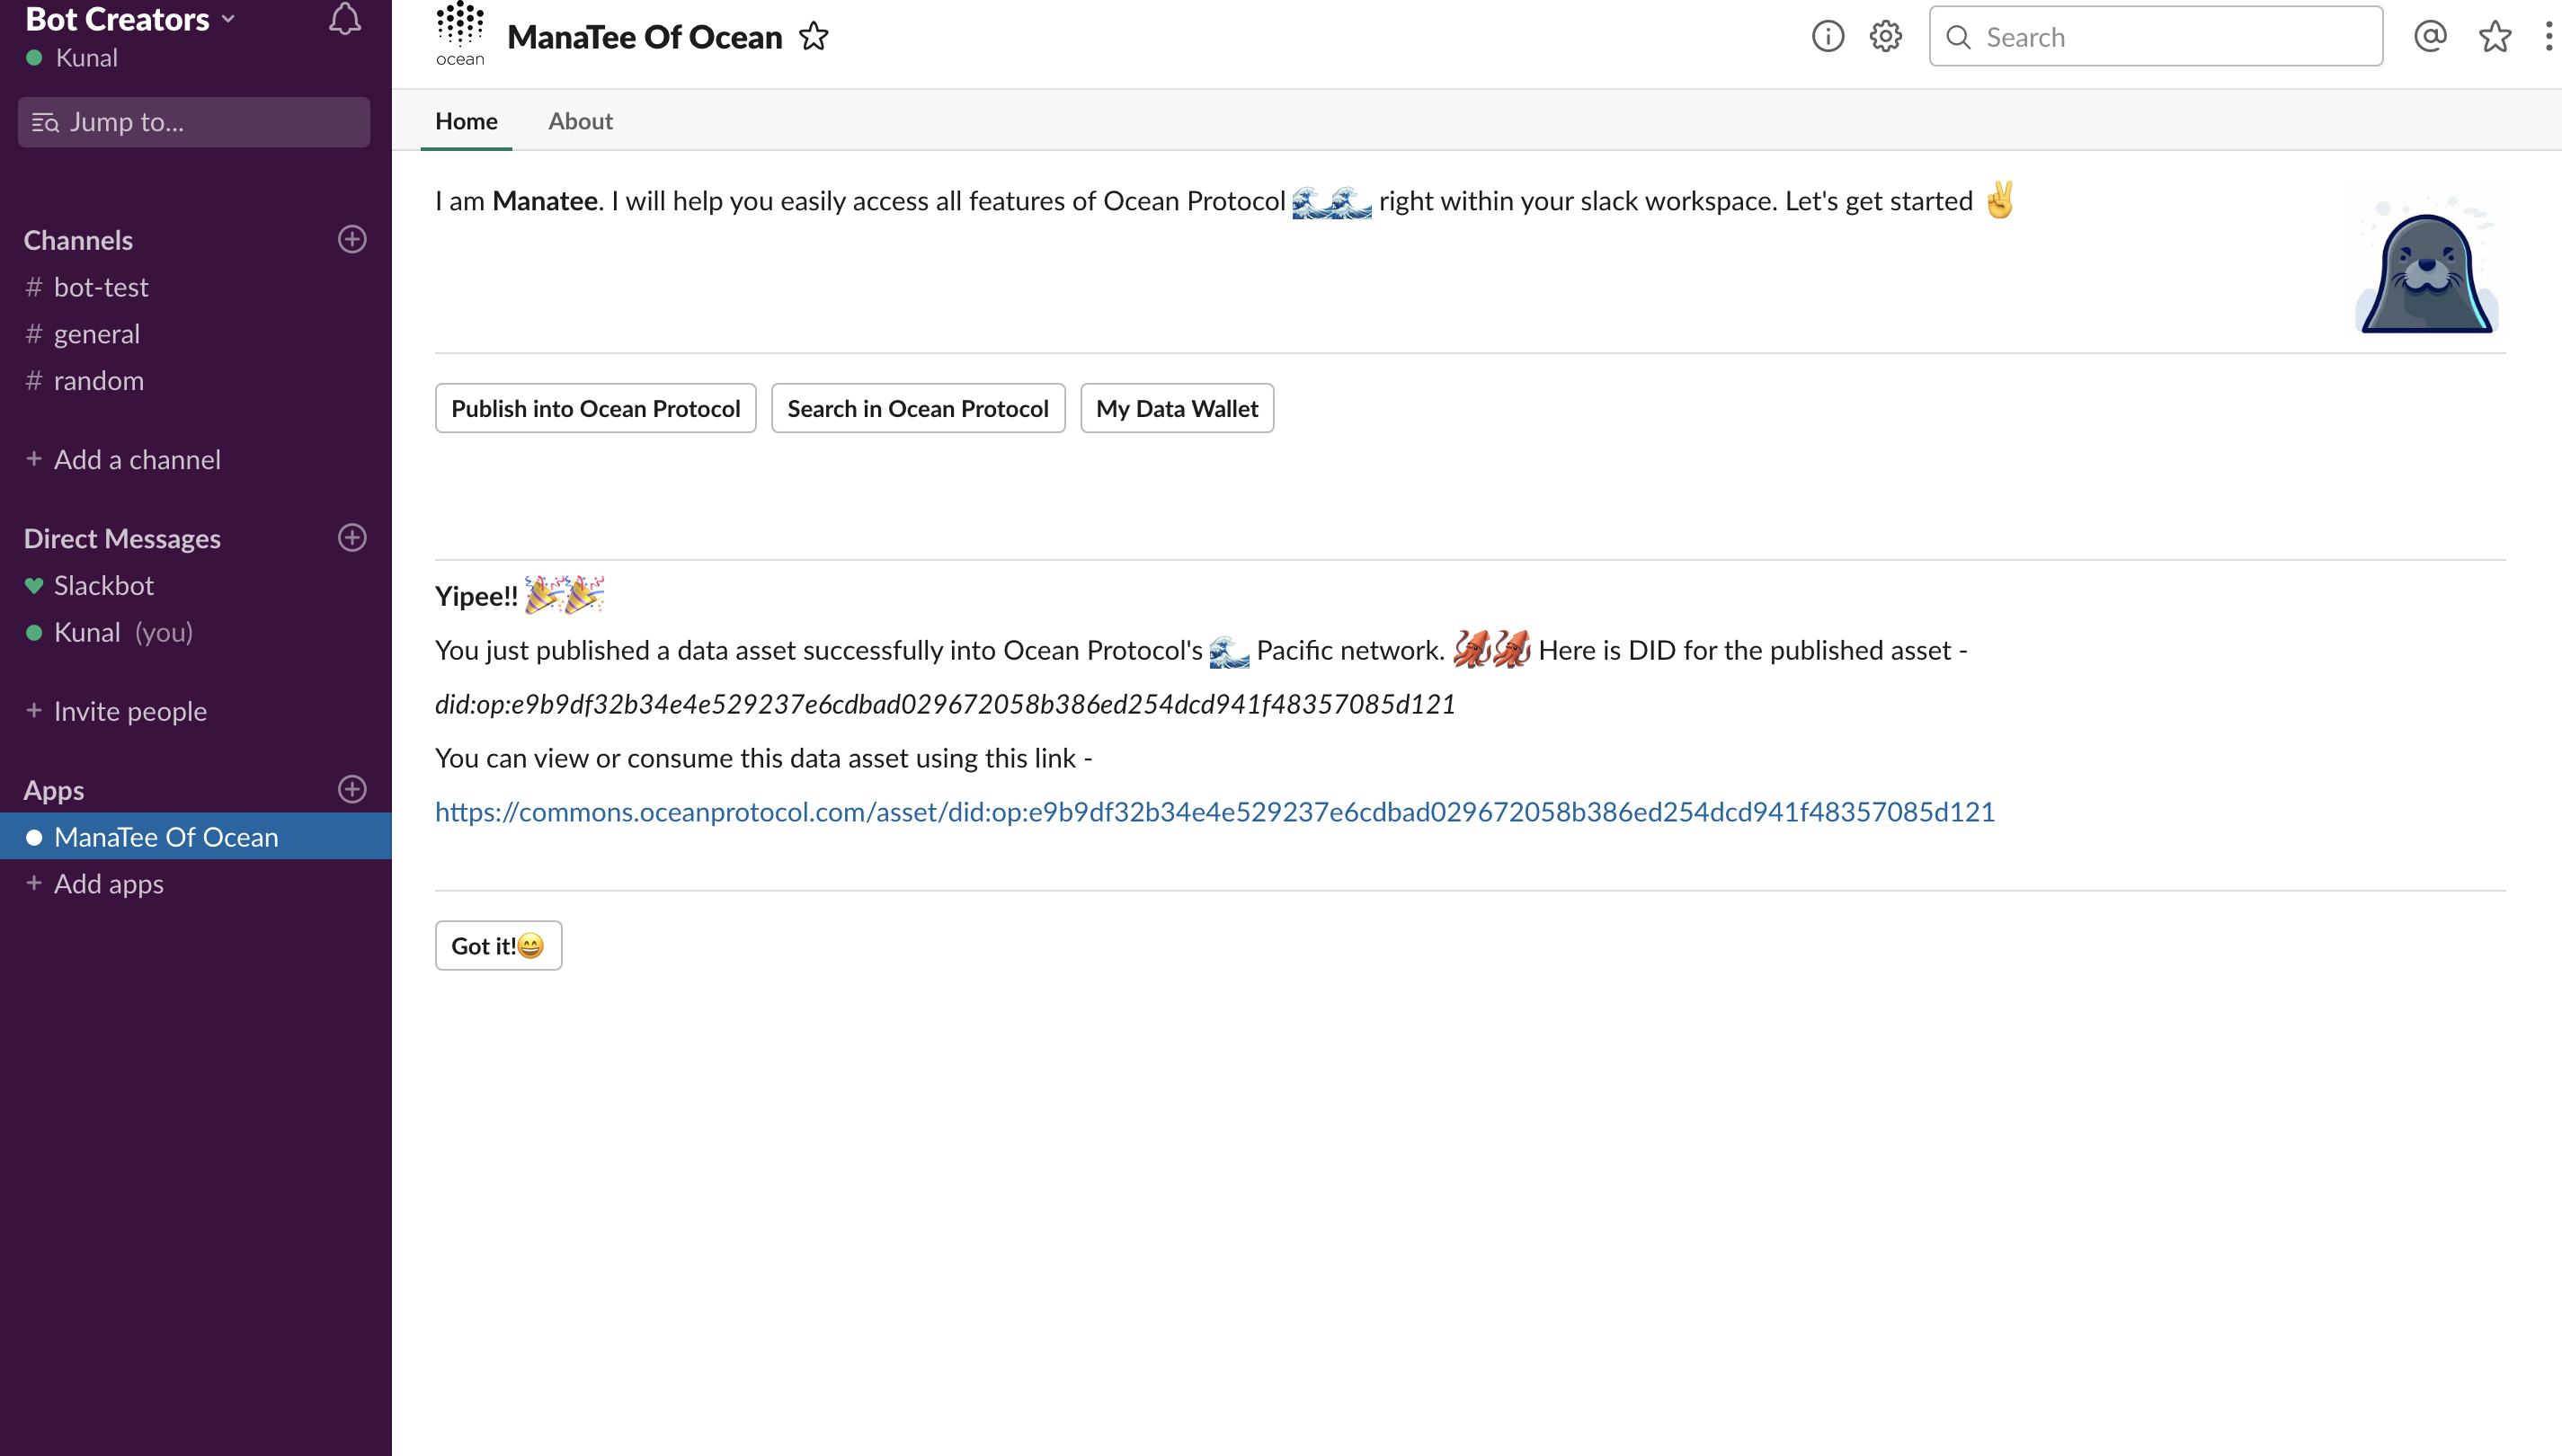The width and height of the screenshot is (2562, 1456).
Task: Click plus icon next to Apps
Action: (x=352, y=789)
